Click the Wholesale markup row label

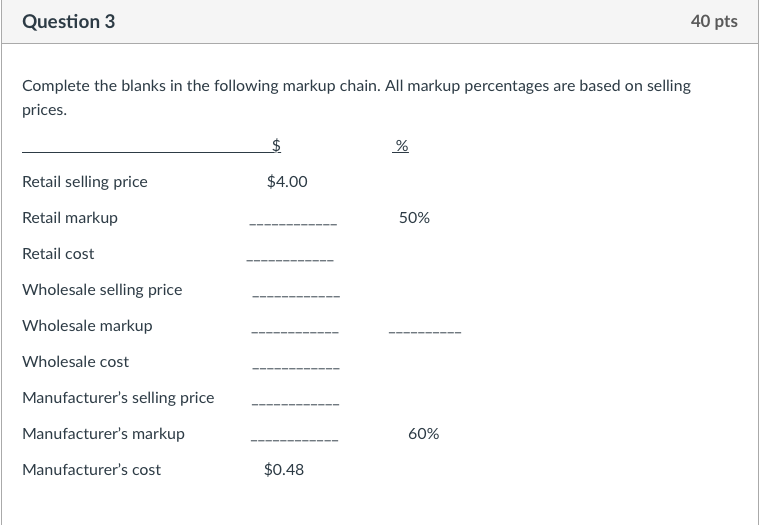point(87,326)
